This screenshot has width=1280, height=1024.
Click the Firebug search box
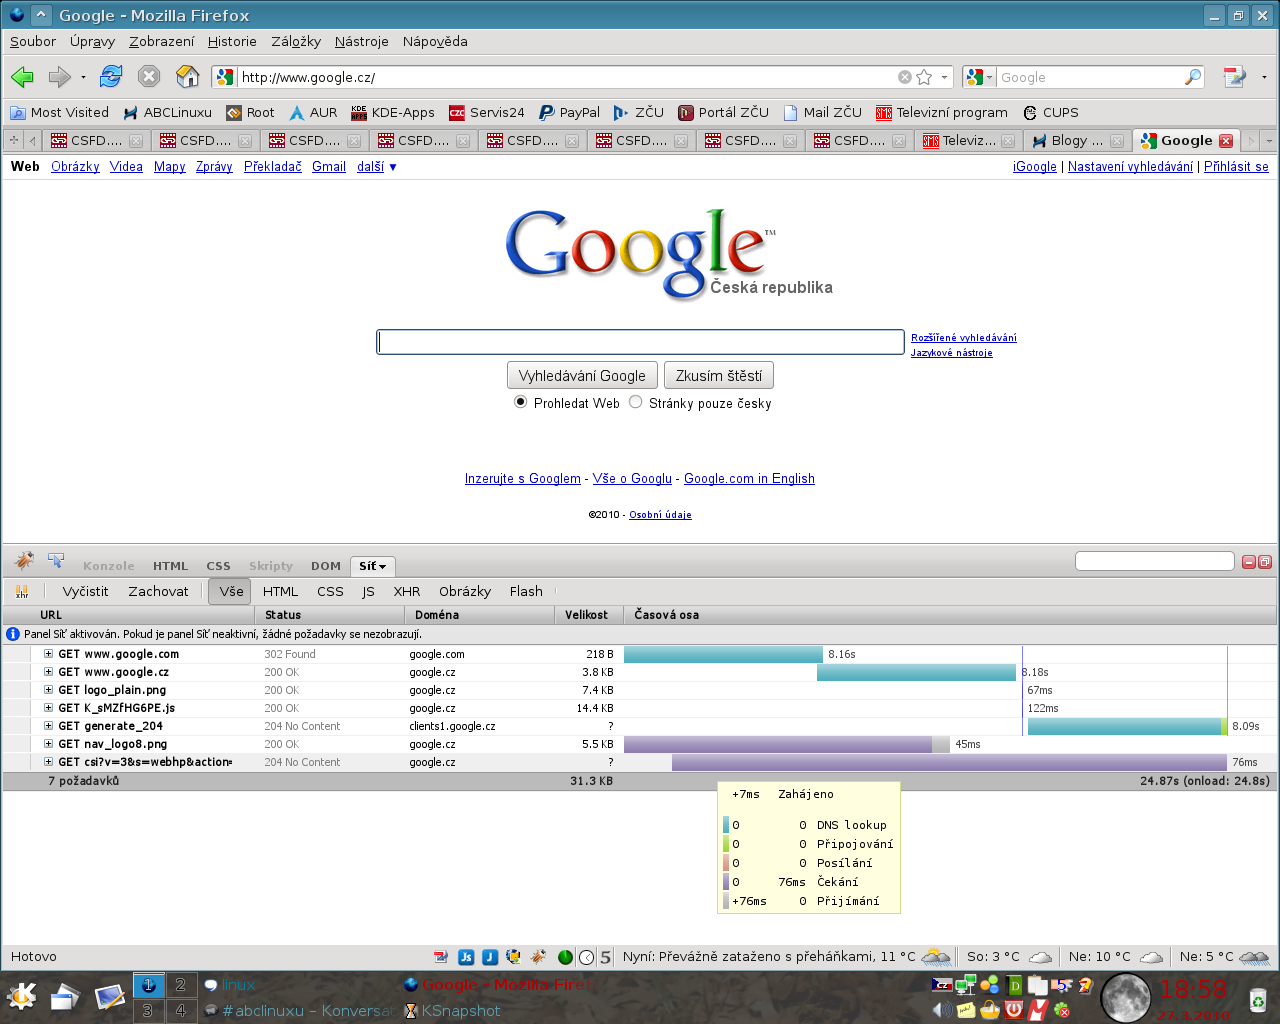(1154, 561)
